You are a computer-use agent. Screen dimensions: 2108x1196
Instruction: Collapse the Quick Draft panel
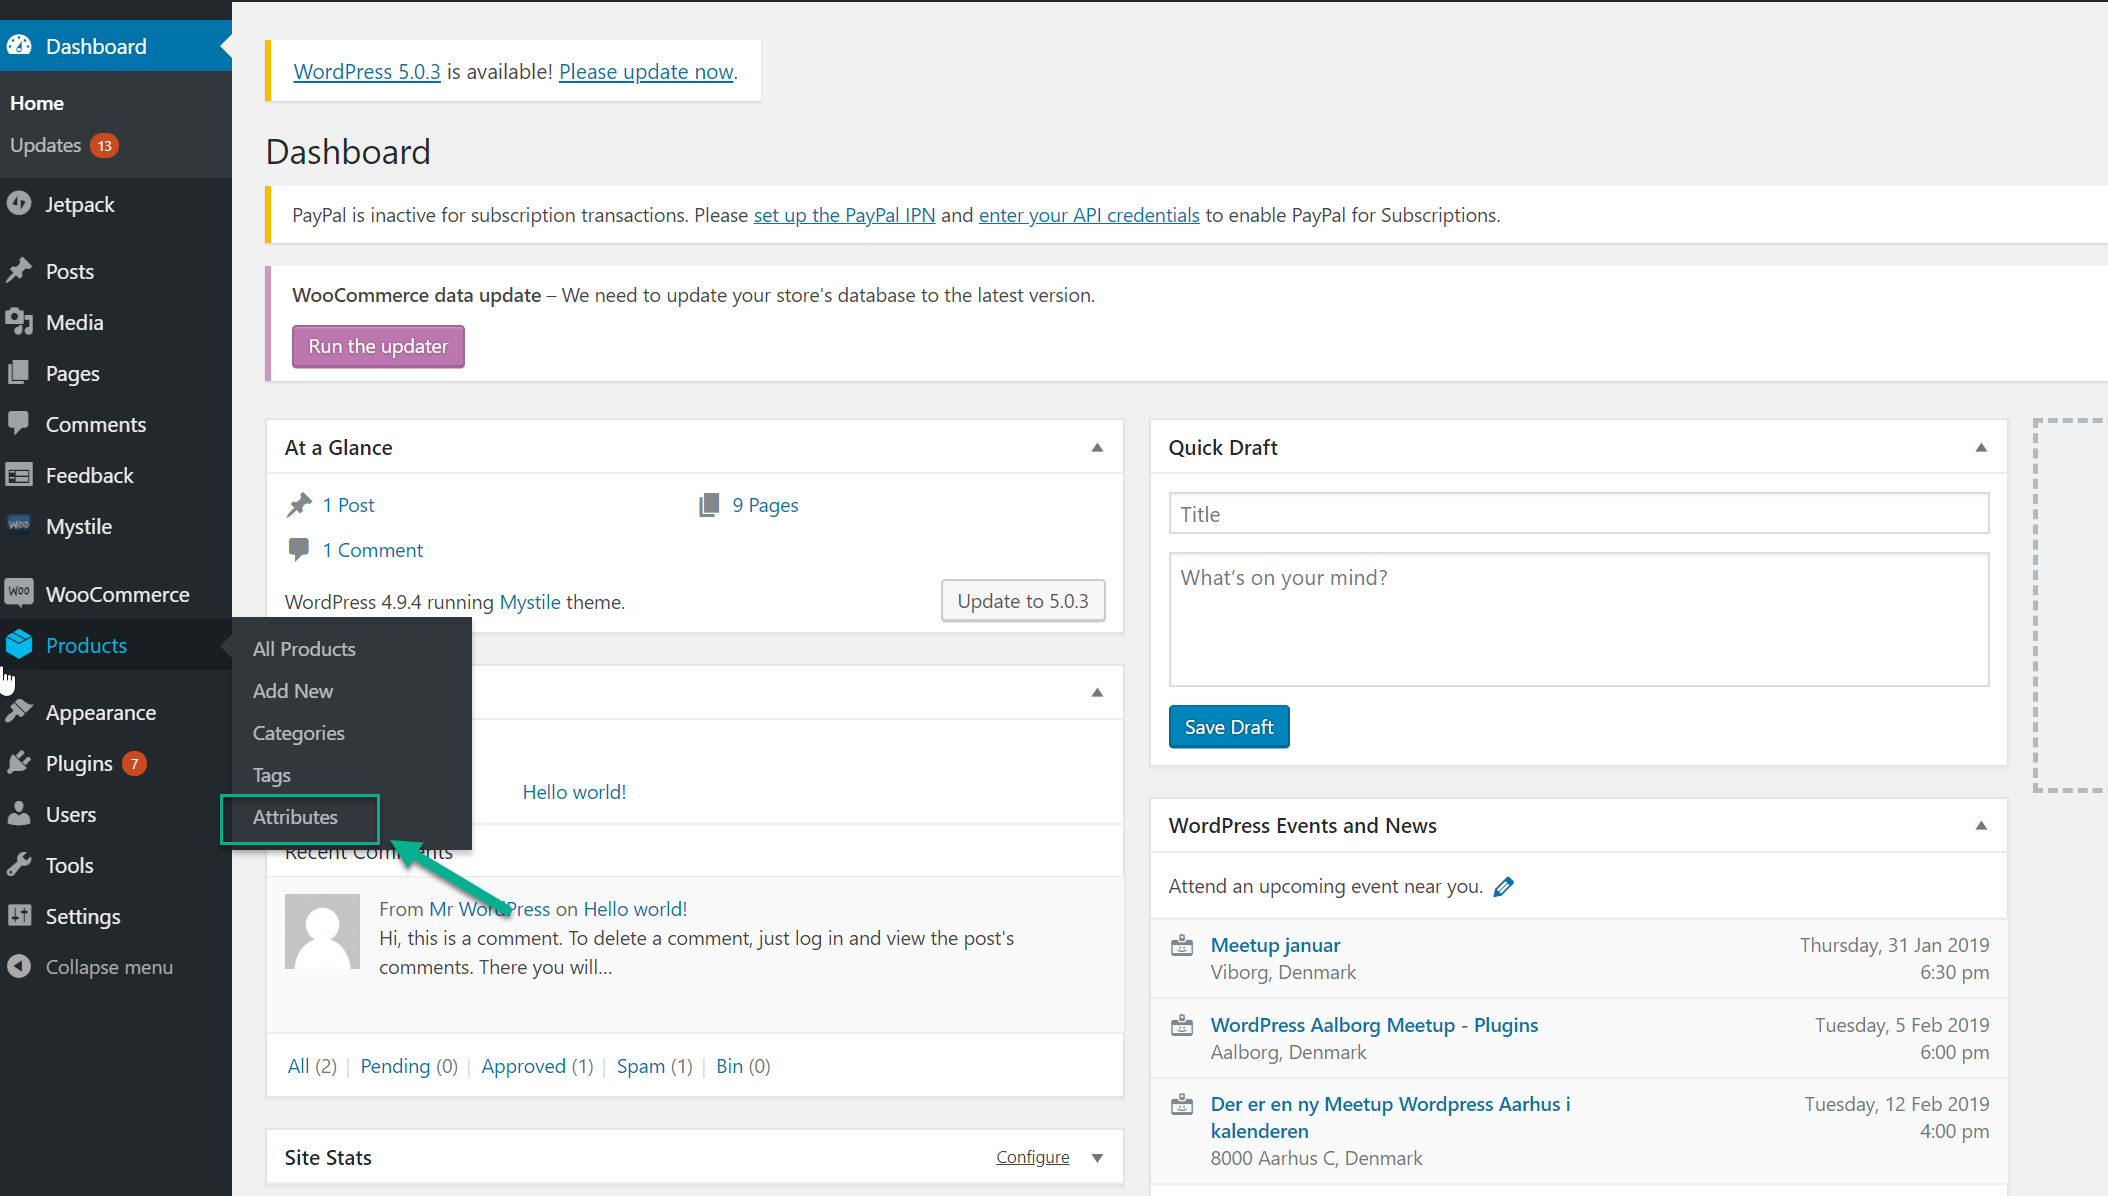(x=1981, y=448)
